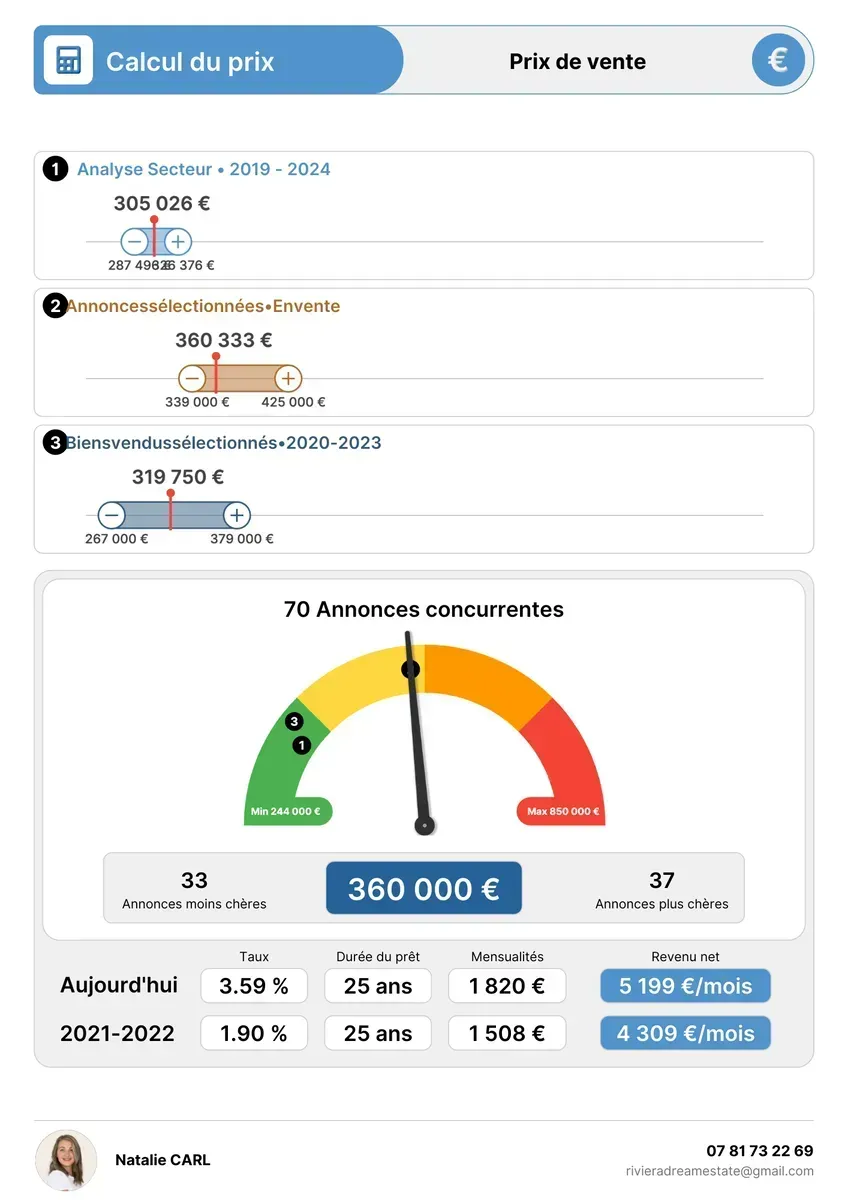
Task: Switch to the Prix de vente tab
Action: pos(577,61)
